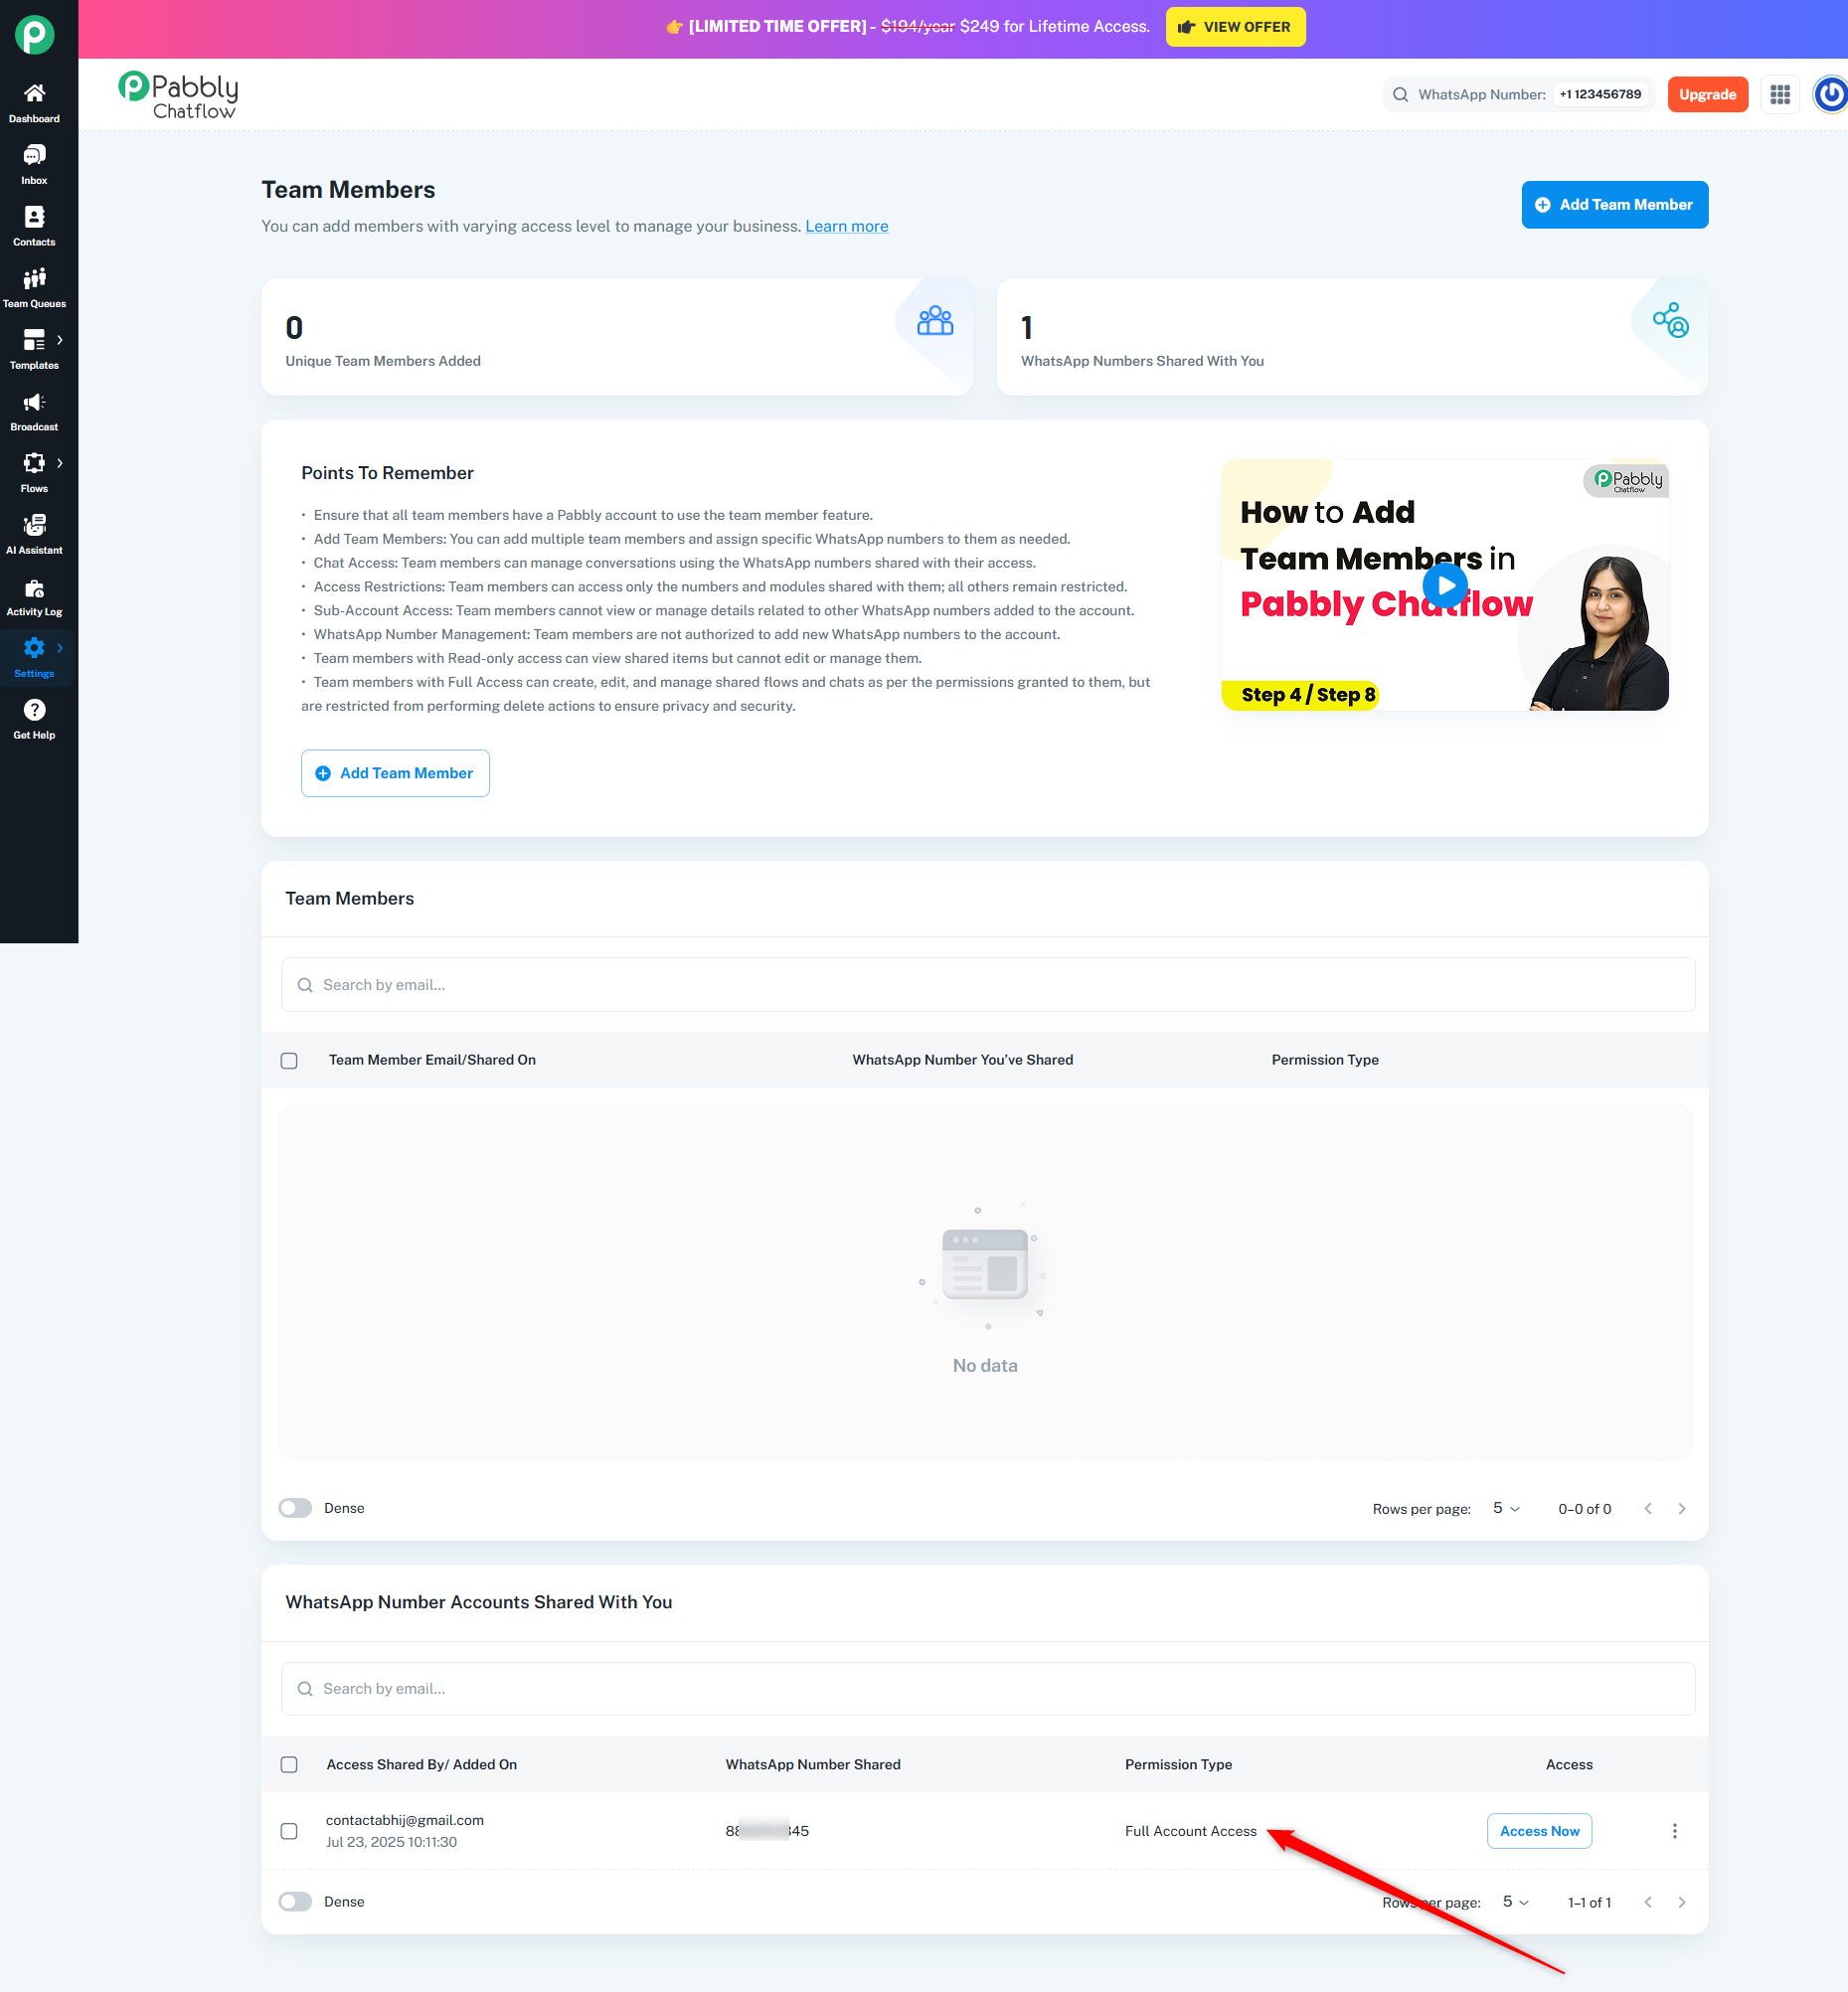Image resolution: width=1848 pixels, height=1992 pixels.
Task: Click the blue Add Team Member button
Action: 1614,204
